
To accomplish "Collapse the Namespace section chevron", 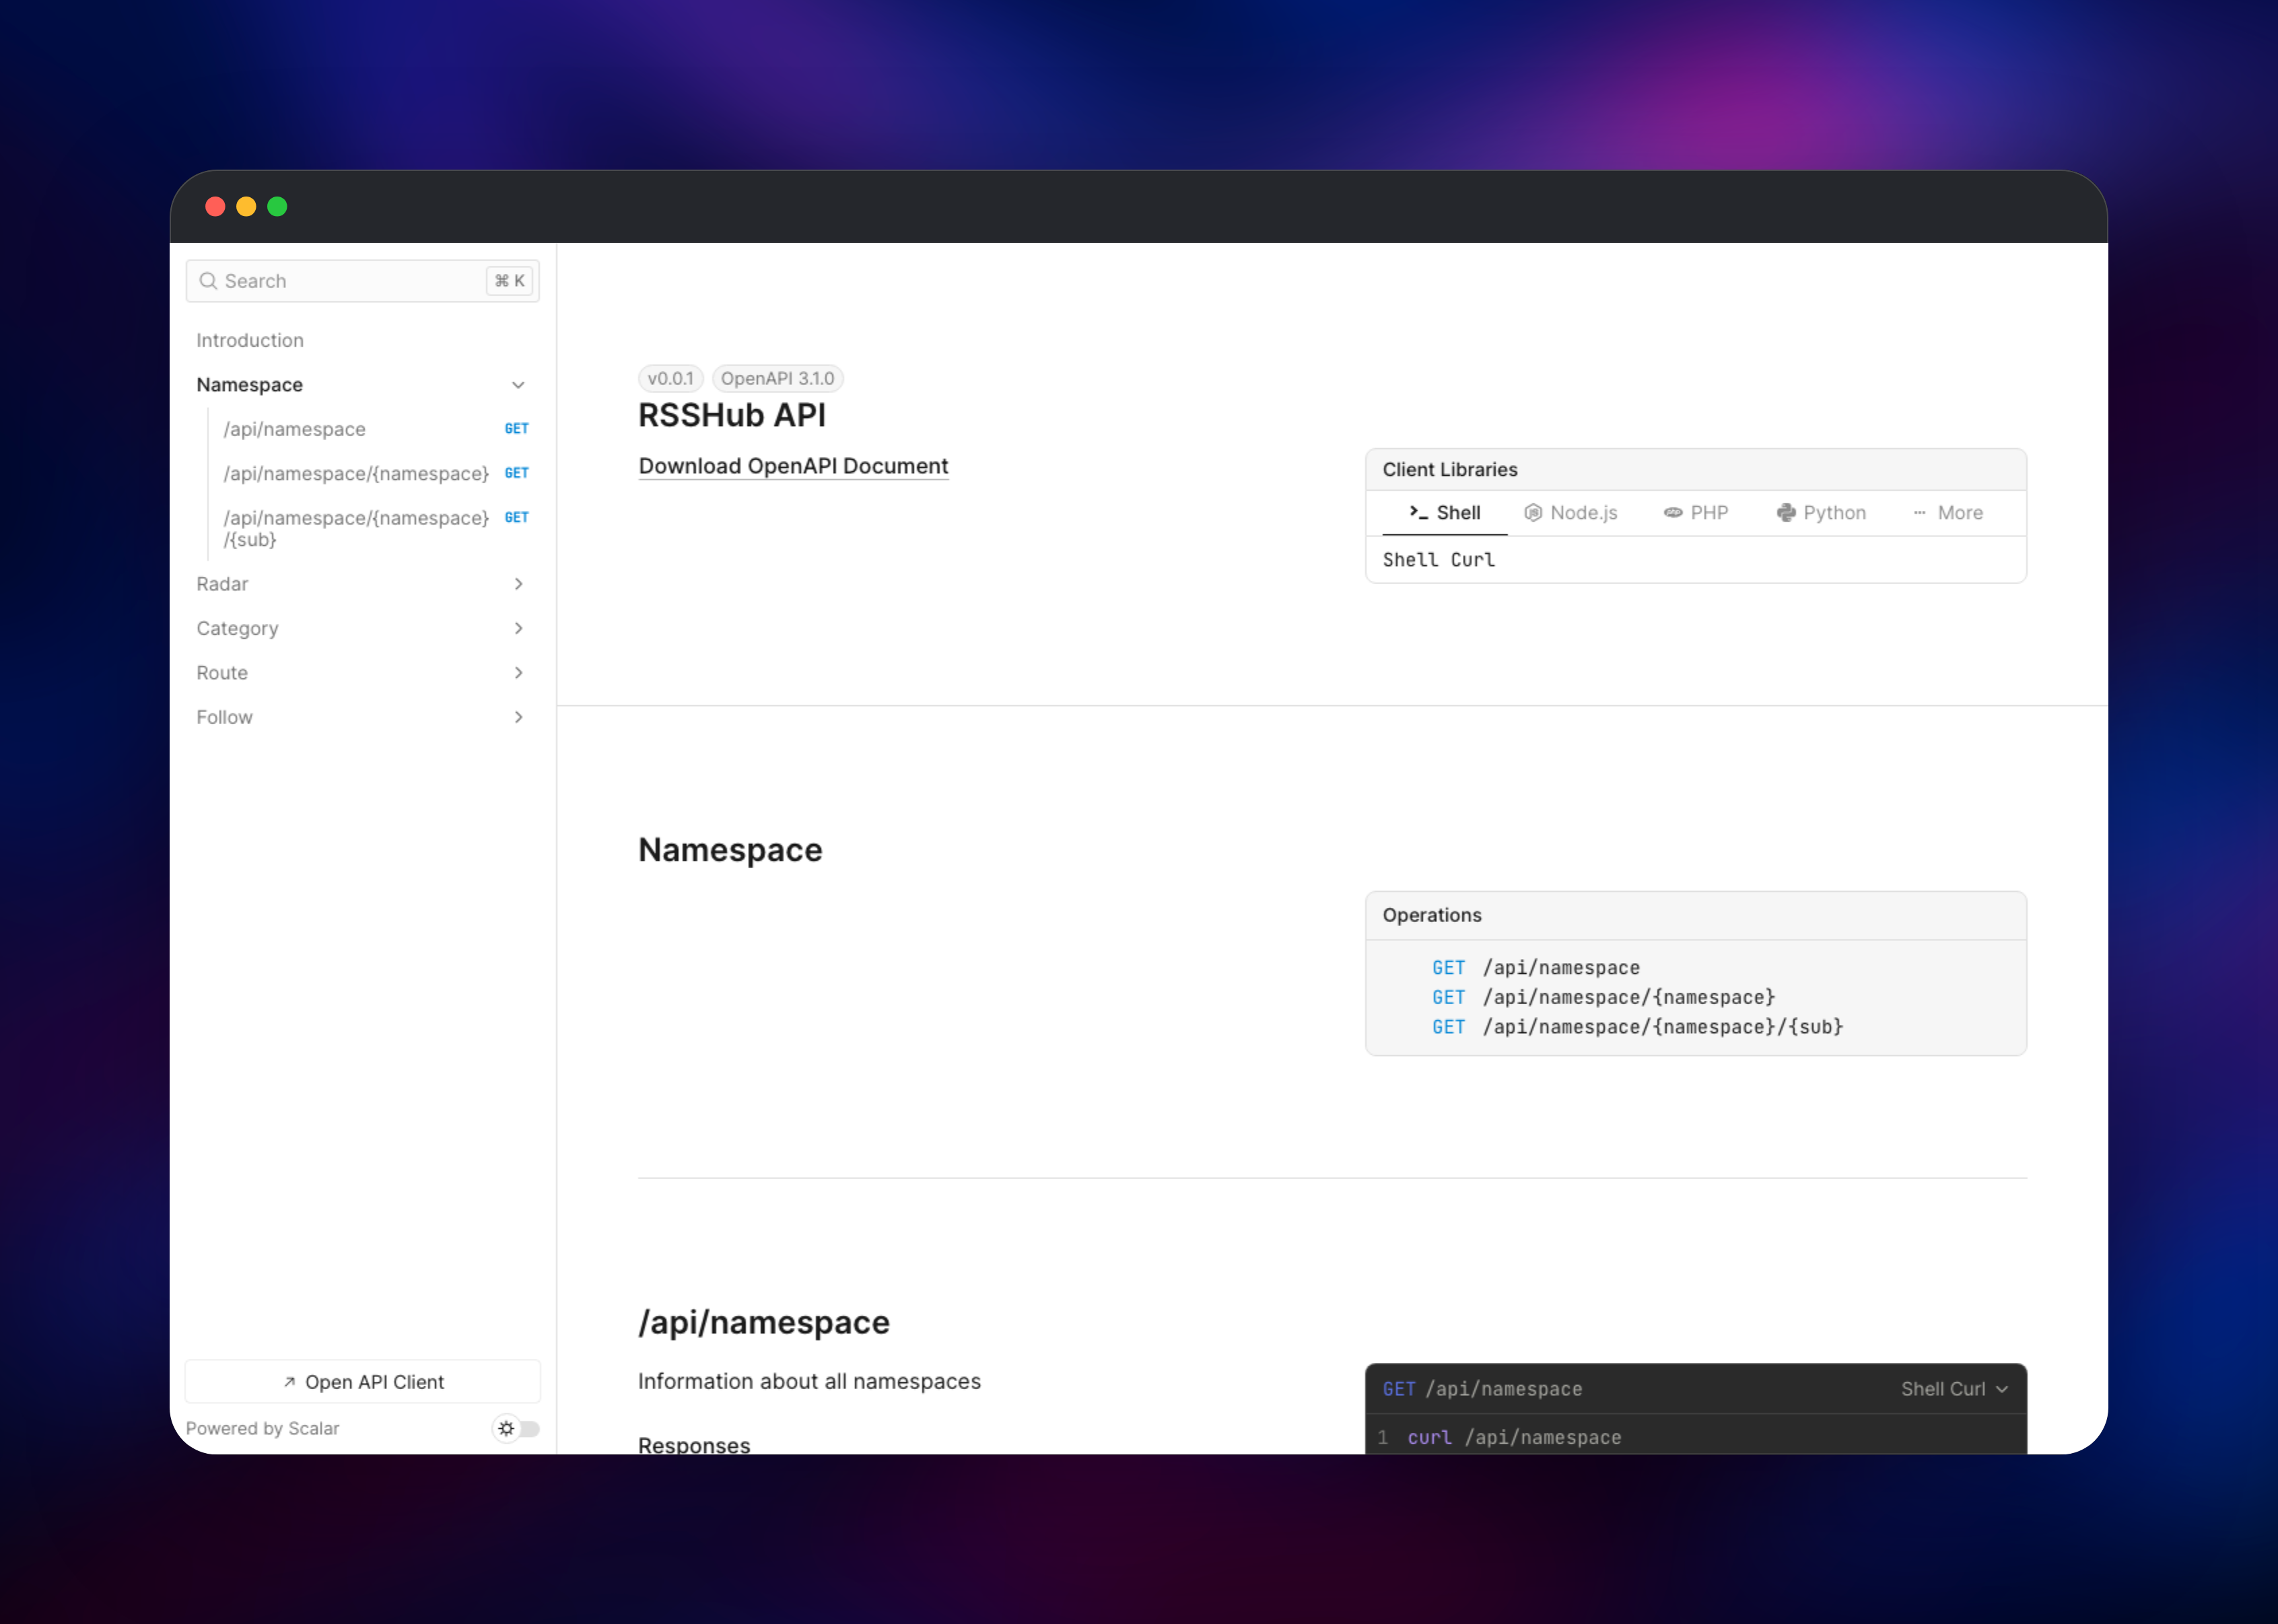I will click(518, 385).
